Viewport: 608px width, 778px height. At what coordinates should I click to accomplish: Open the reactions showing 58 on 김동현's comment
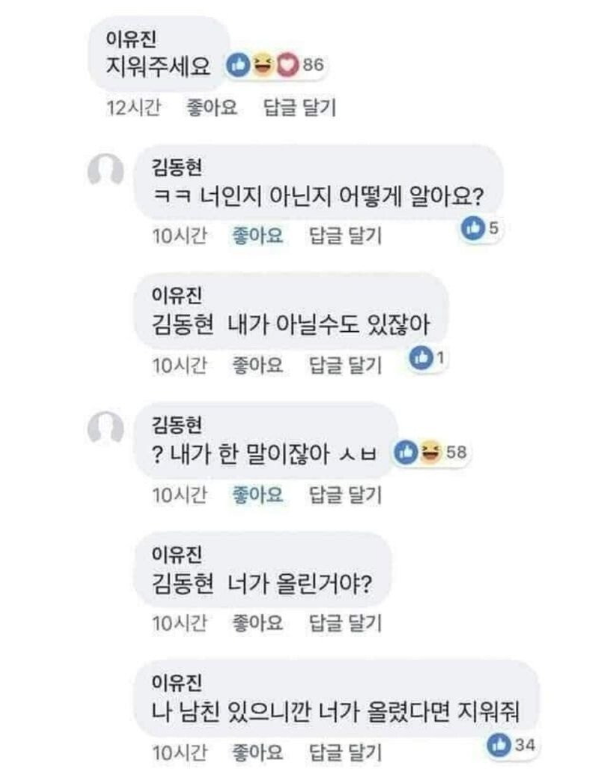431,453
